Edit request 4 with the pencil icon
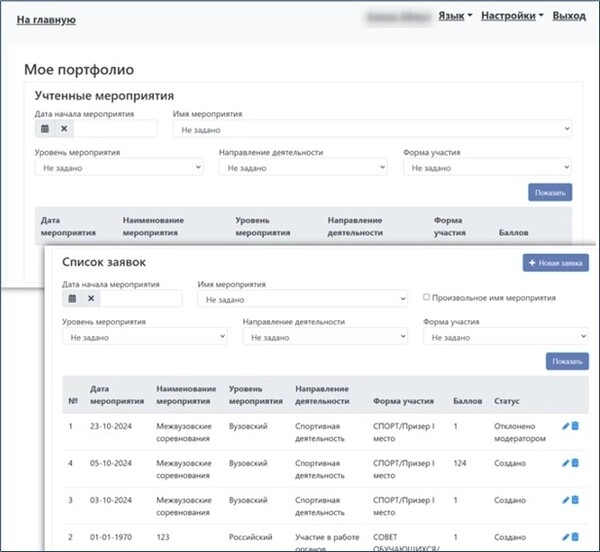 566,463
